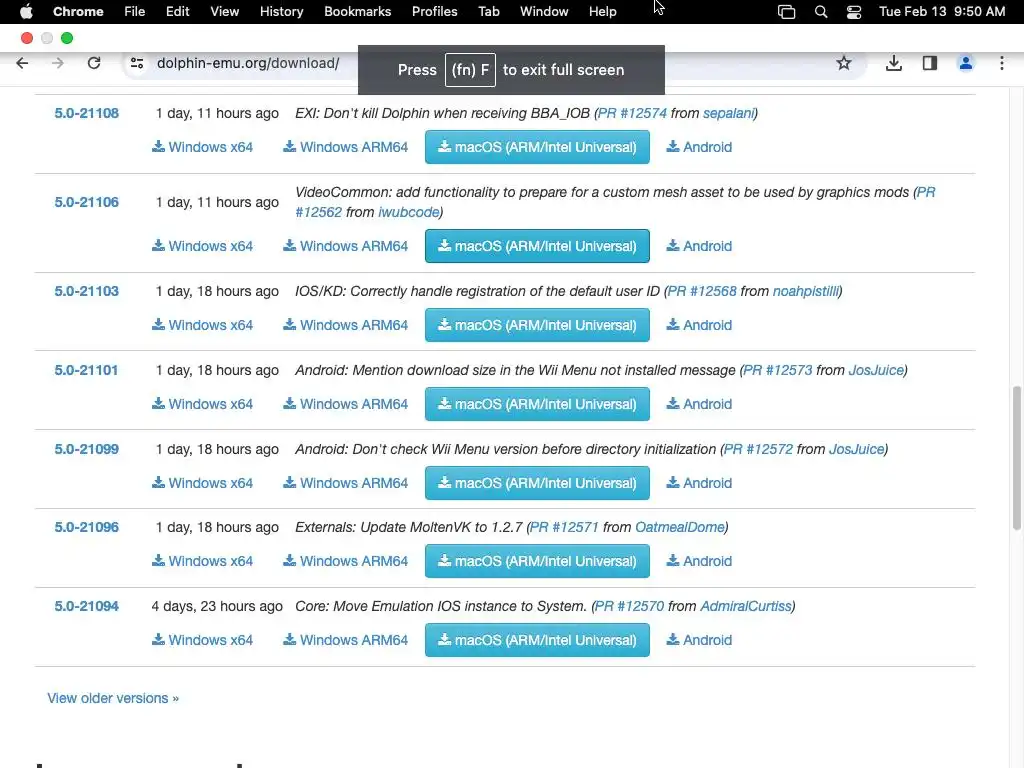Download macOS build for 5.0-21096
Image resolution: width=1024 pixels, height=768 pixels.
537,561
